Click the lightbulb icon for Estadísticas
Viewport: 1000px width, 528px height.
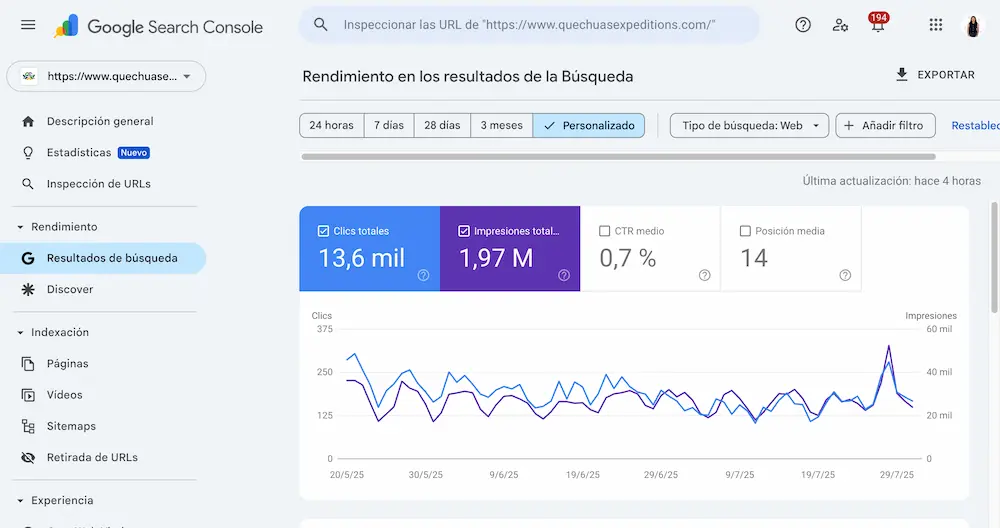coord(28,152)
